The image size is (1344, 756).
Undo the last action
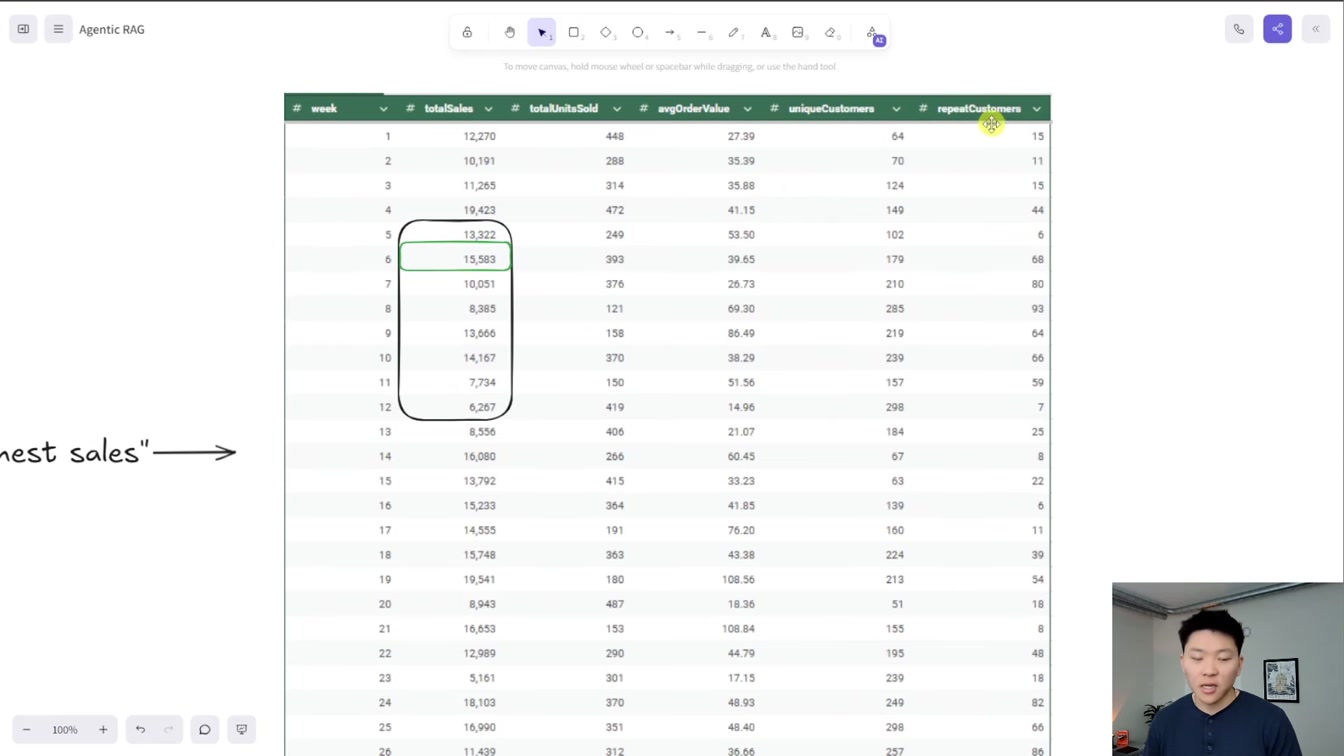[140, 730]
